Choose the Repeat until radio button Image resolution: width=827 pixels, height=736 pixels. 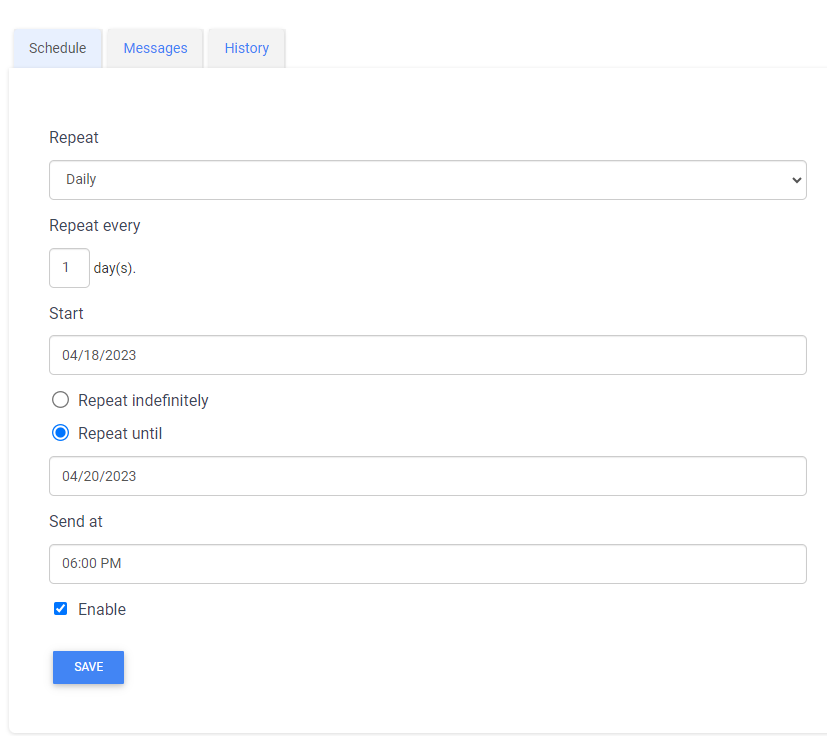[61, 433]
